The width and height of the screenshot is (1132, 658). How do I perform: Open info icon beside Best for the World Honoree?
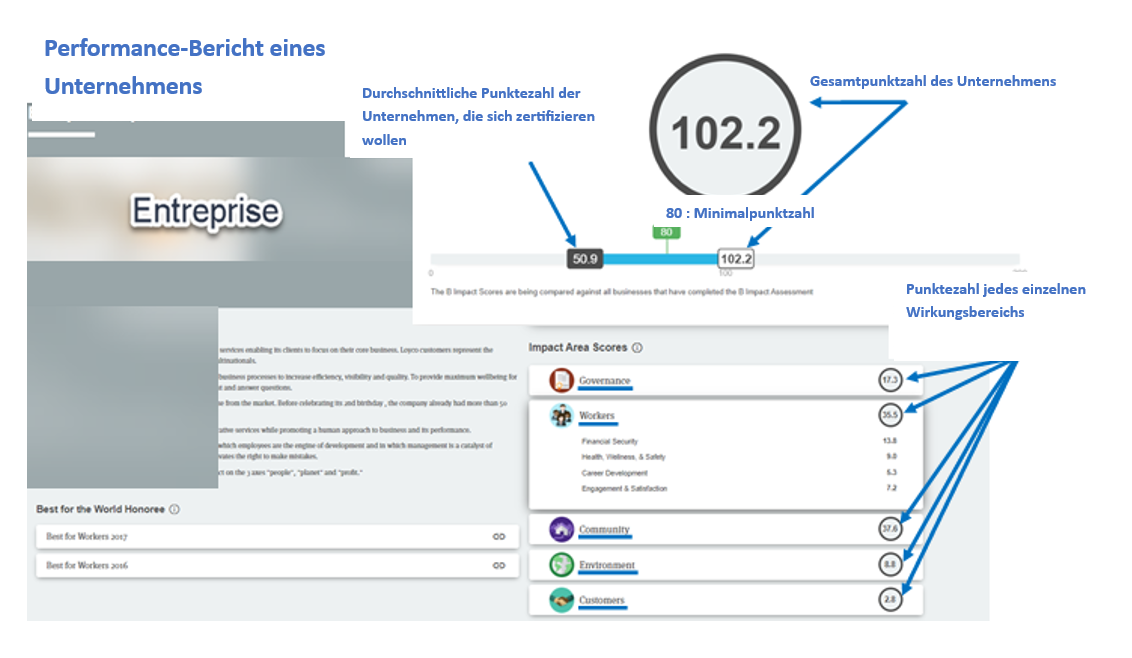point(175,509)
